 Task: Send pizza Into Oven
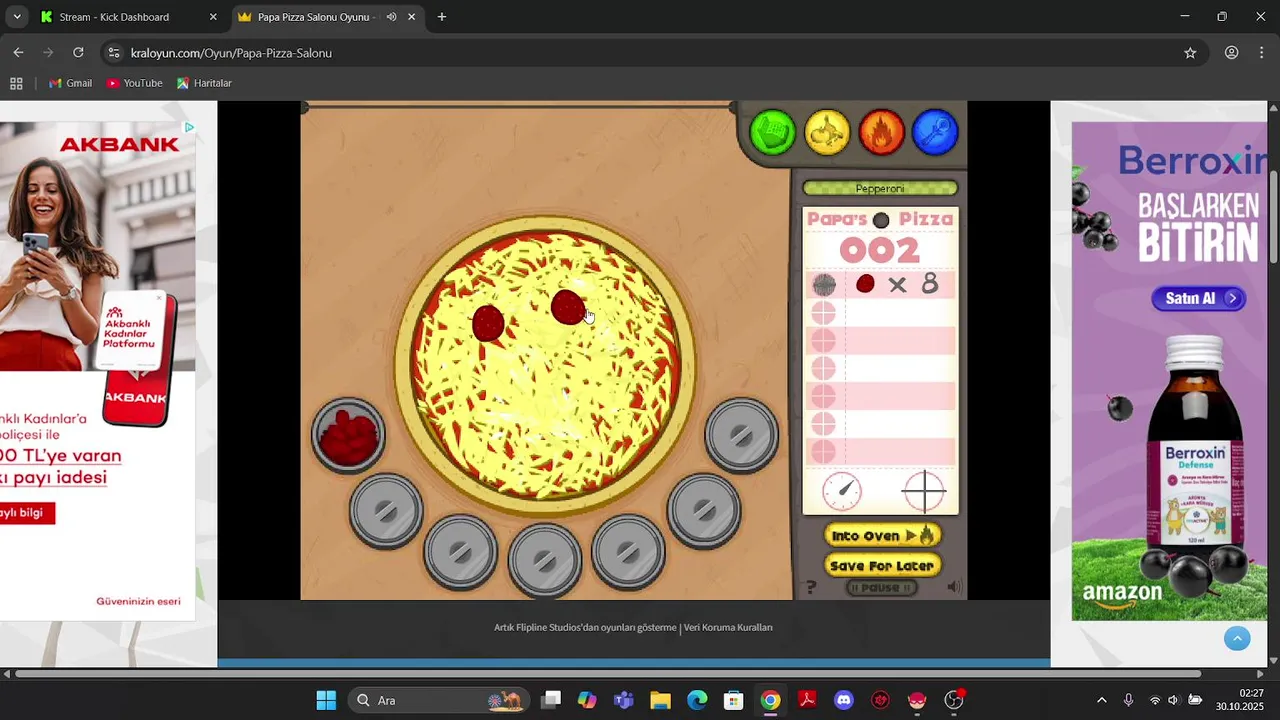[882, 536]
